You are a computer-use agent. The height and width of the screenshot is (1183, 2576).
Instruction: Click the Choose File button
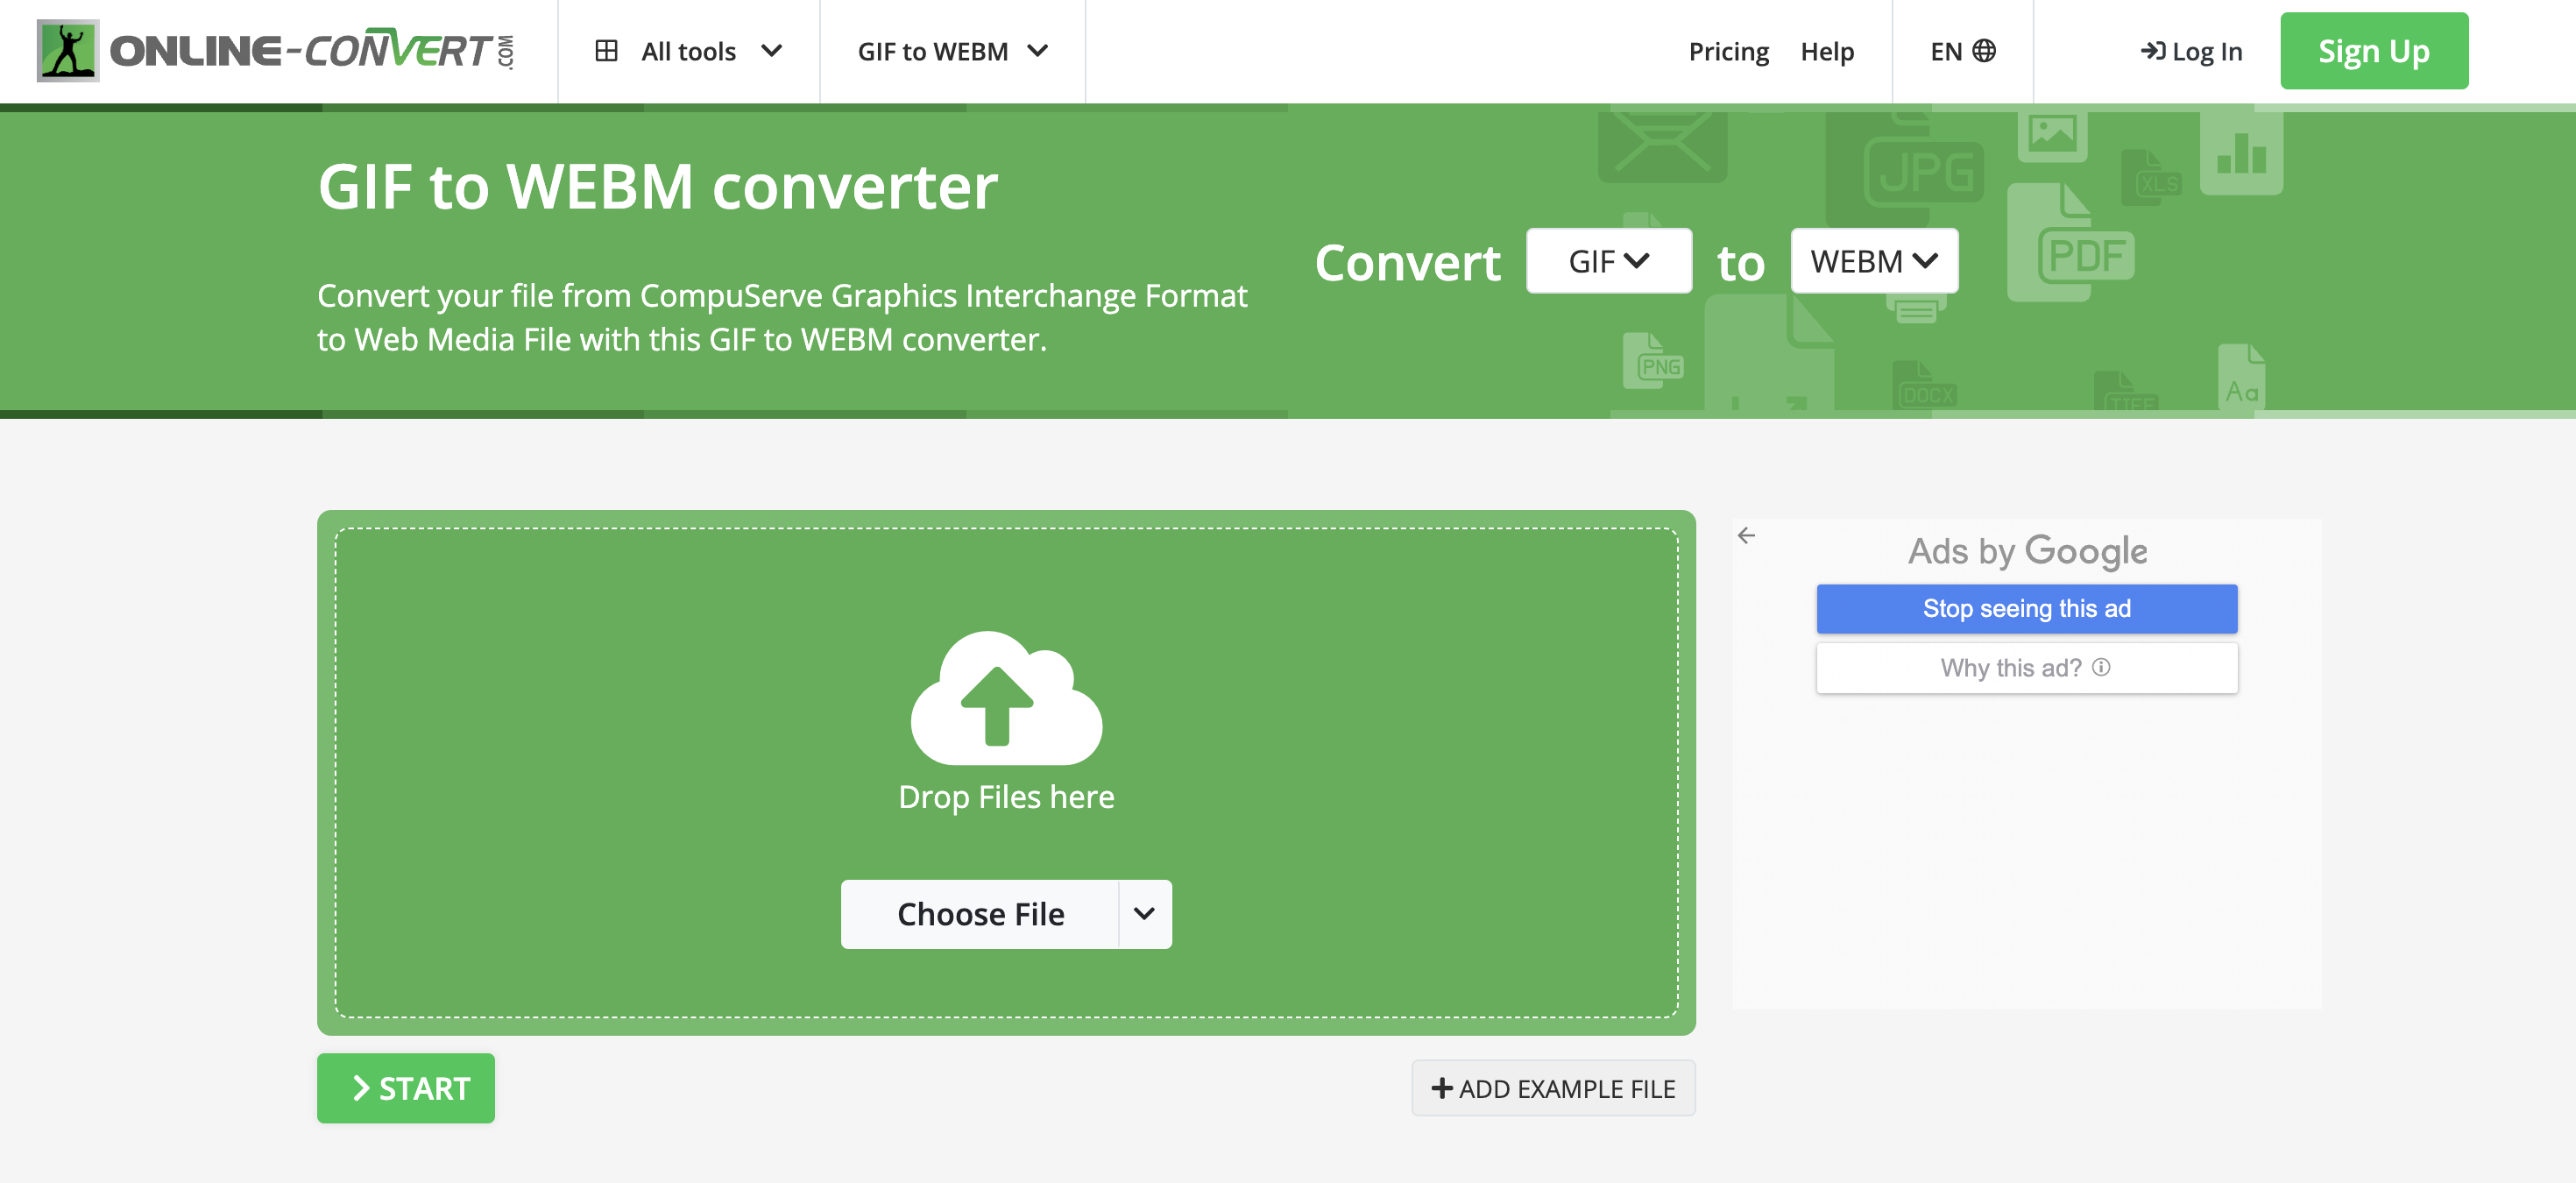tap(979, 914)
